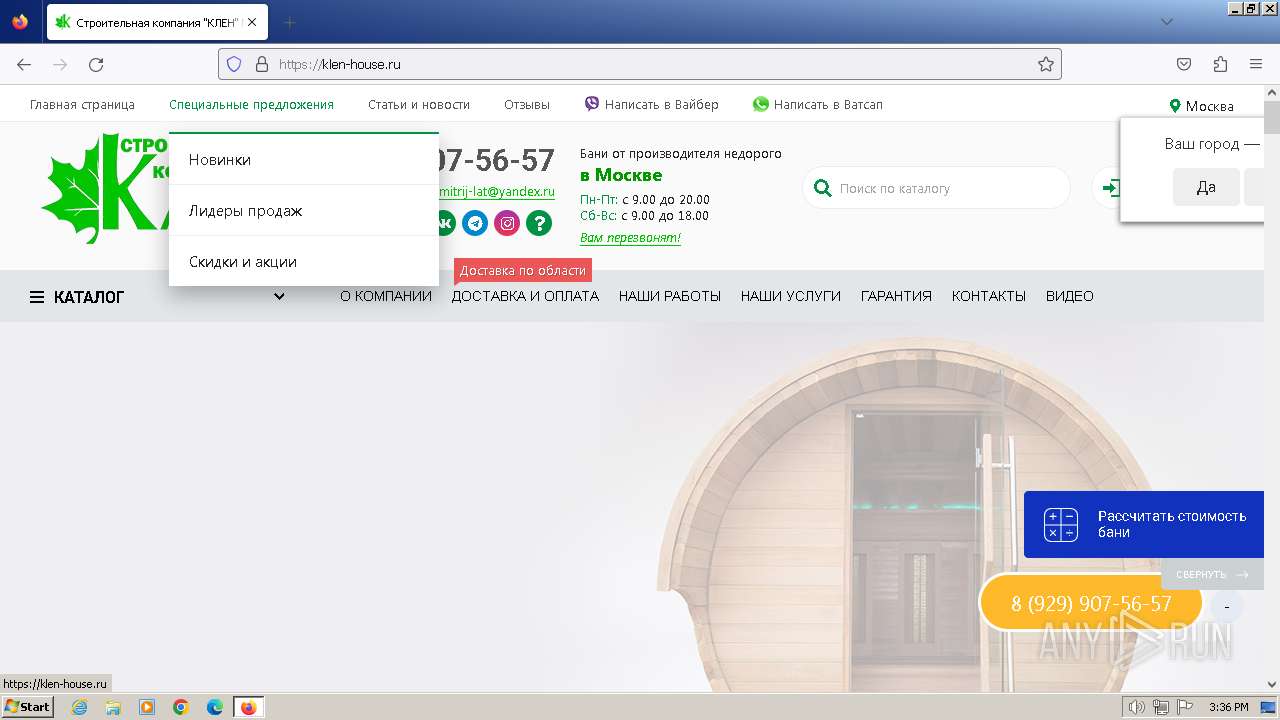The image size is (1280, 720).
Task: Open a new tab with the plus button
Action: point(290,22)
